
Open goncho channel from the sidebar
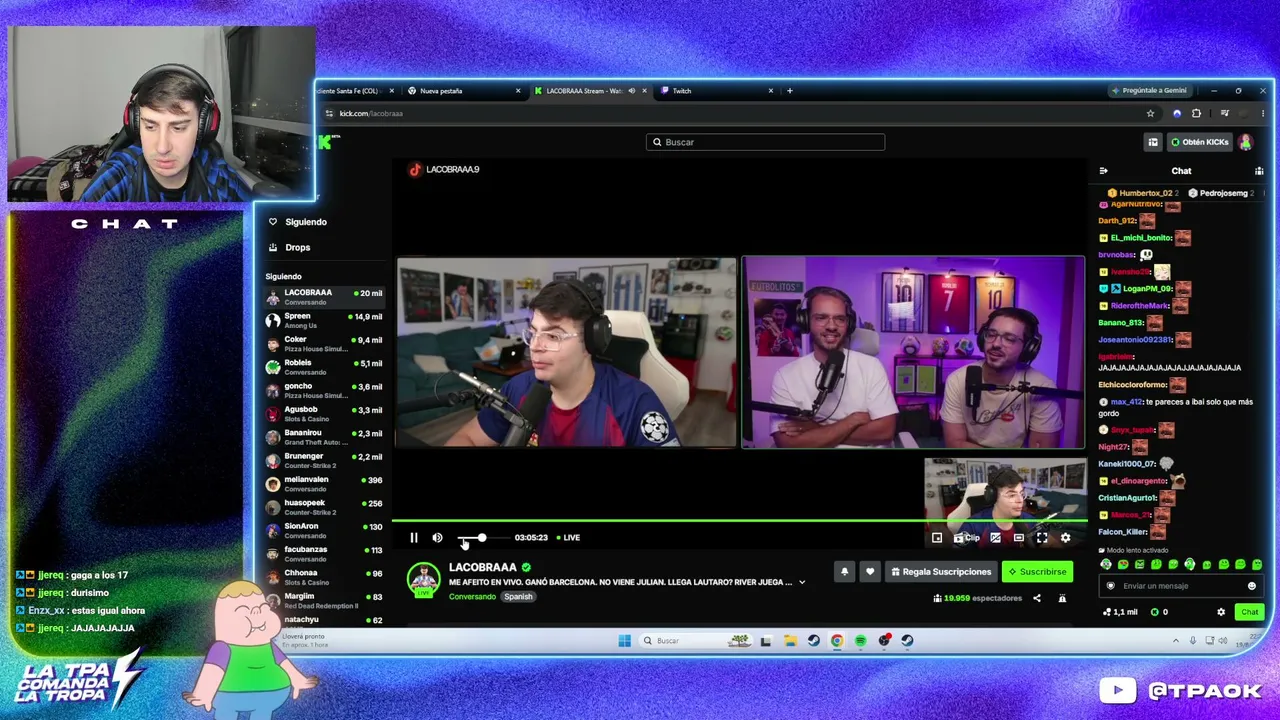click(x=324, y=390)
